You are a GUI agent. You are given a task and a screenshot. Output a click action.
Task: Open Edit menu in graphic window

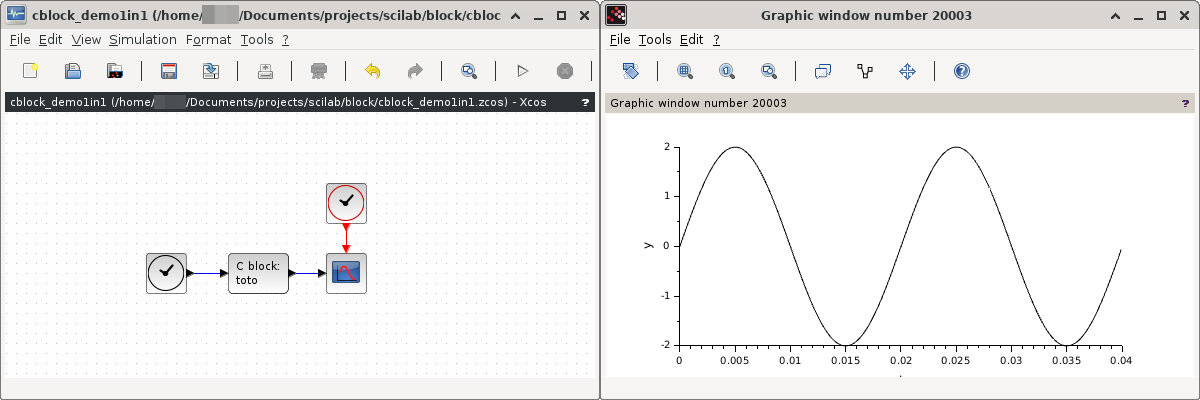(692, 40)
